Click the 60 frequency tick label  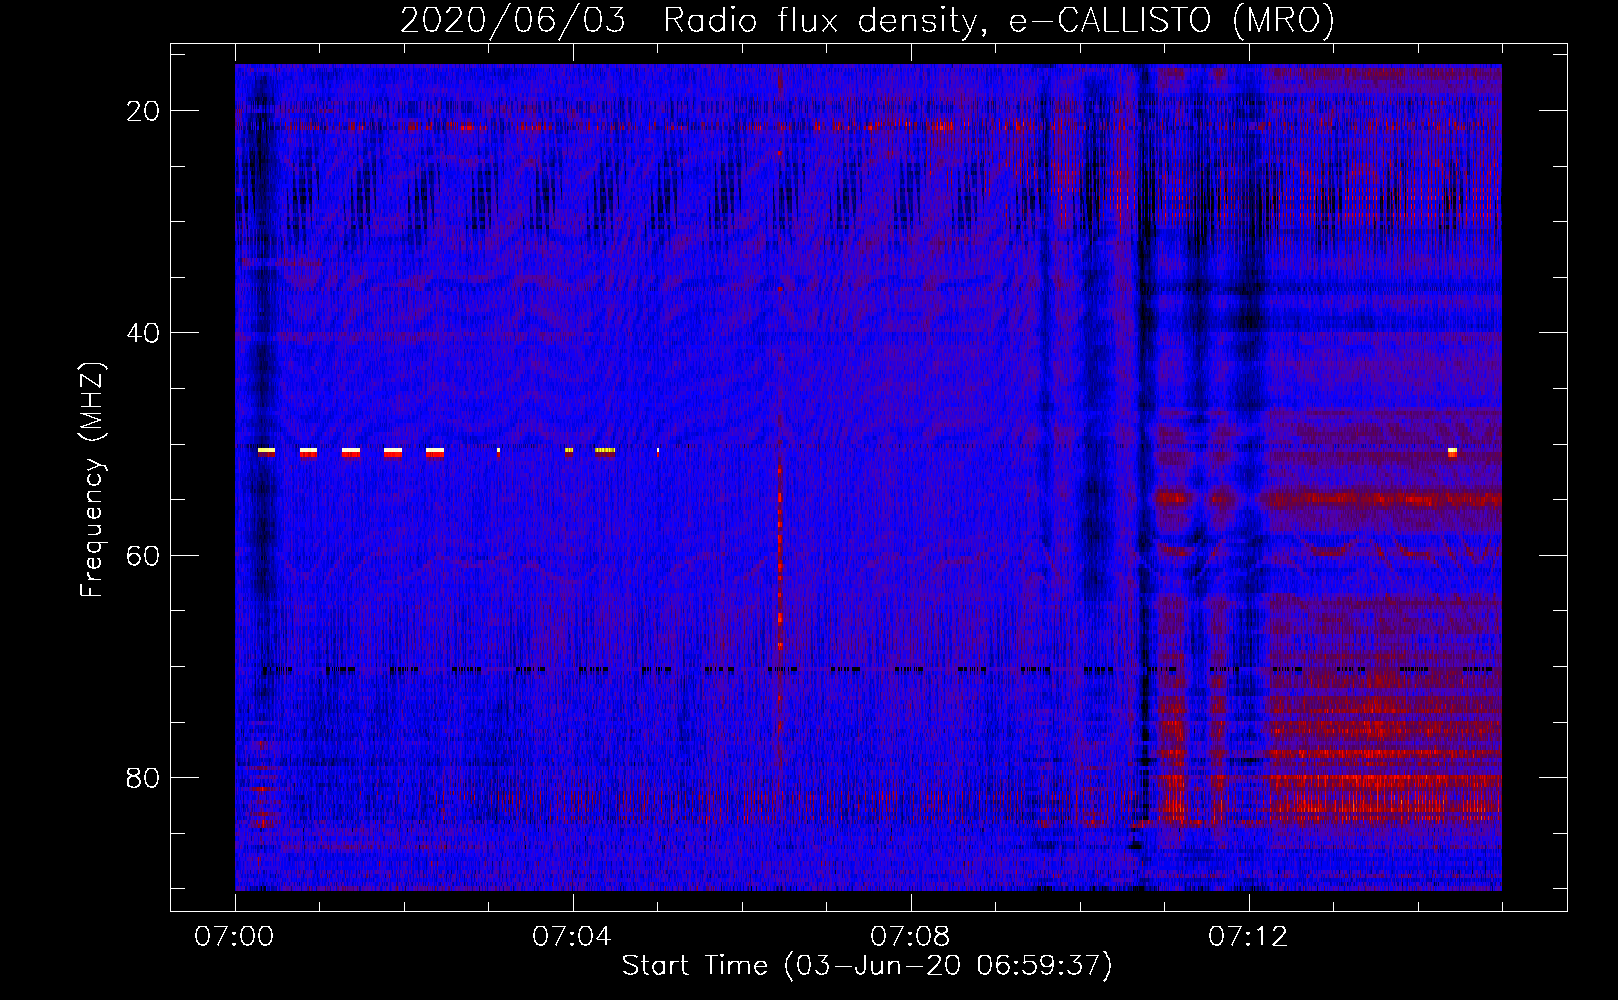coord(144,555)
